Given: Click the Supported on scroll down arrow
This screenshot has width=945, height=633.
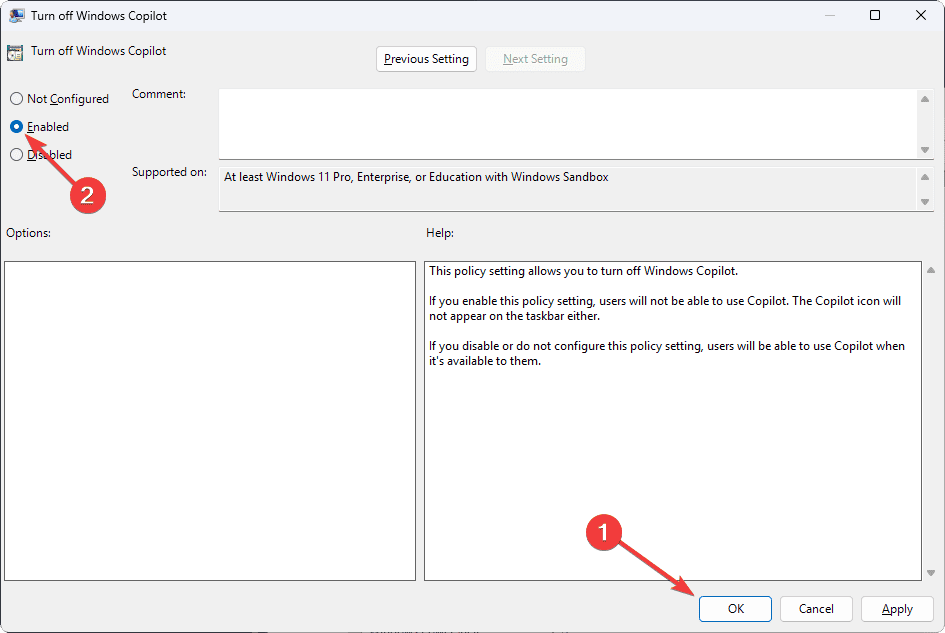Looking at the screenshot, I should tap(925, 202).
